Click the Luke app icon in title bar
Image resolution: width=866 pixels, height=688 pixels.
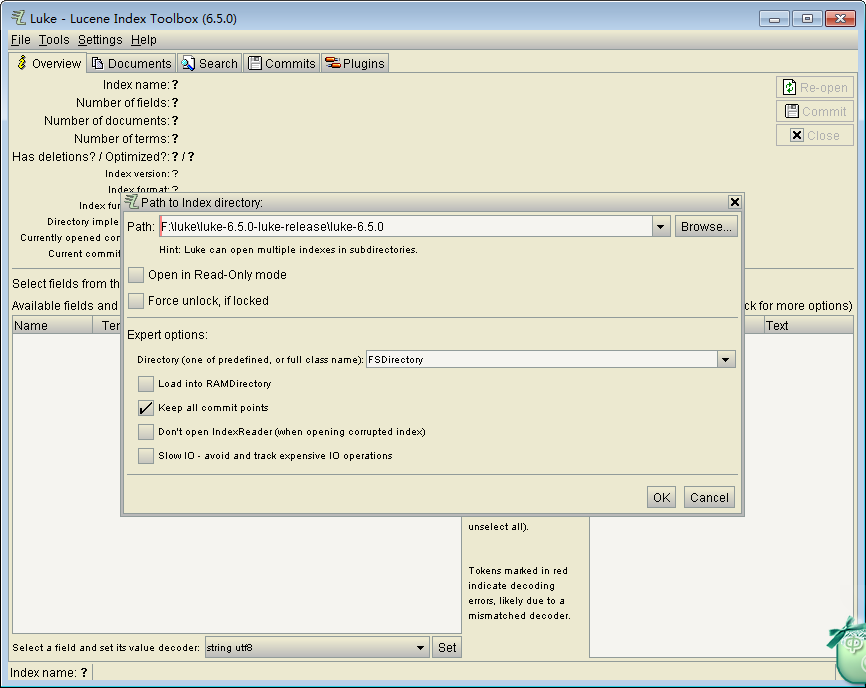[18, 18]
